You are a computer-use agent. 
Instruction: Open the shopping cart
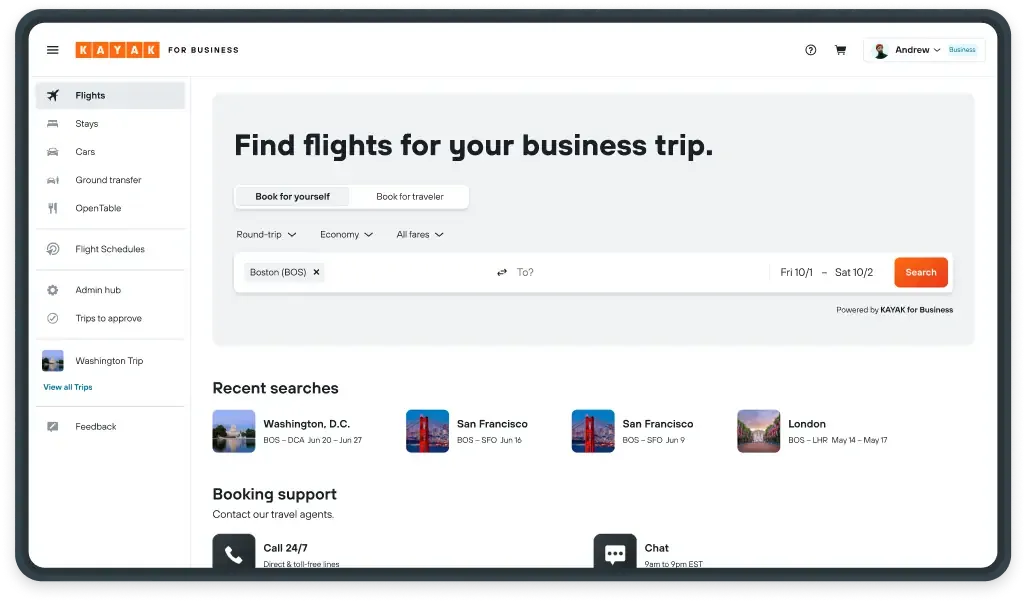coord(840,50)
